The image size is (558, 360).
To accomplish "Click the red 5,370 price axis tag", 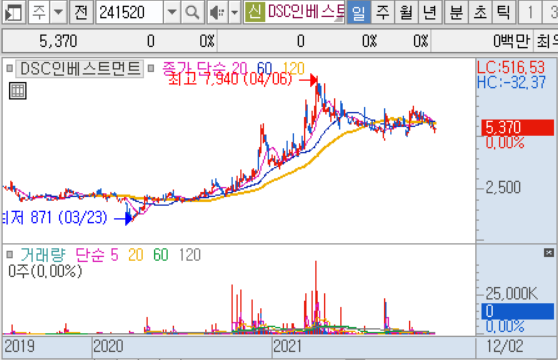I will pos(517,128).
